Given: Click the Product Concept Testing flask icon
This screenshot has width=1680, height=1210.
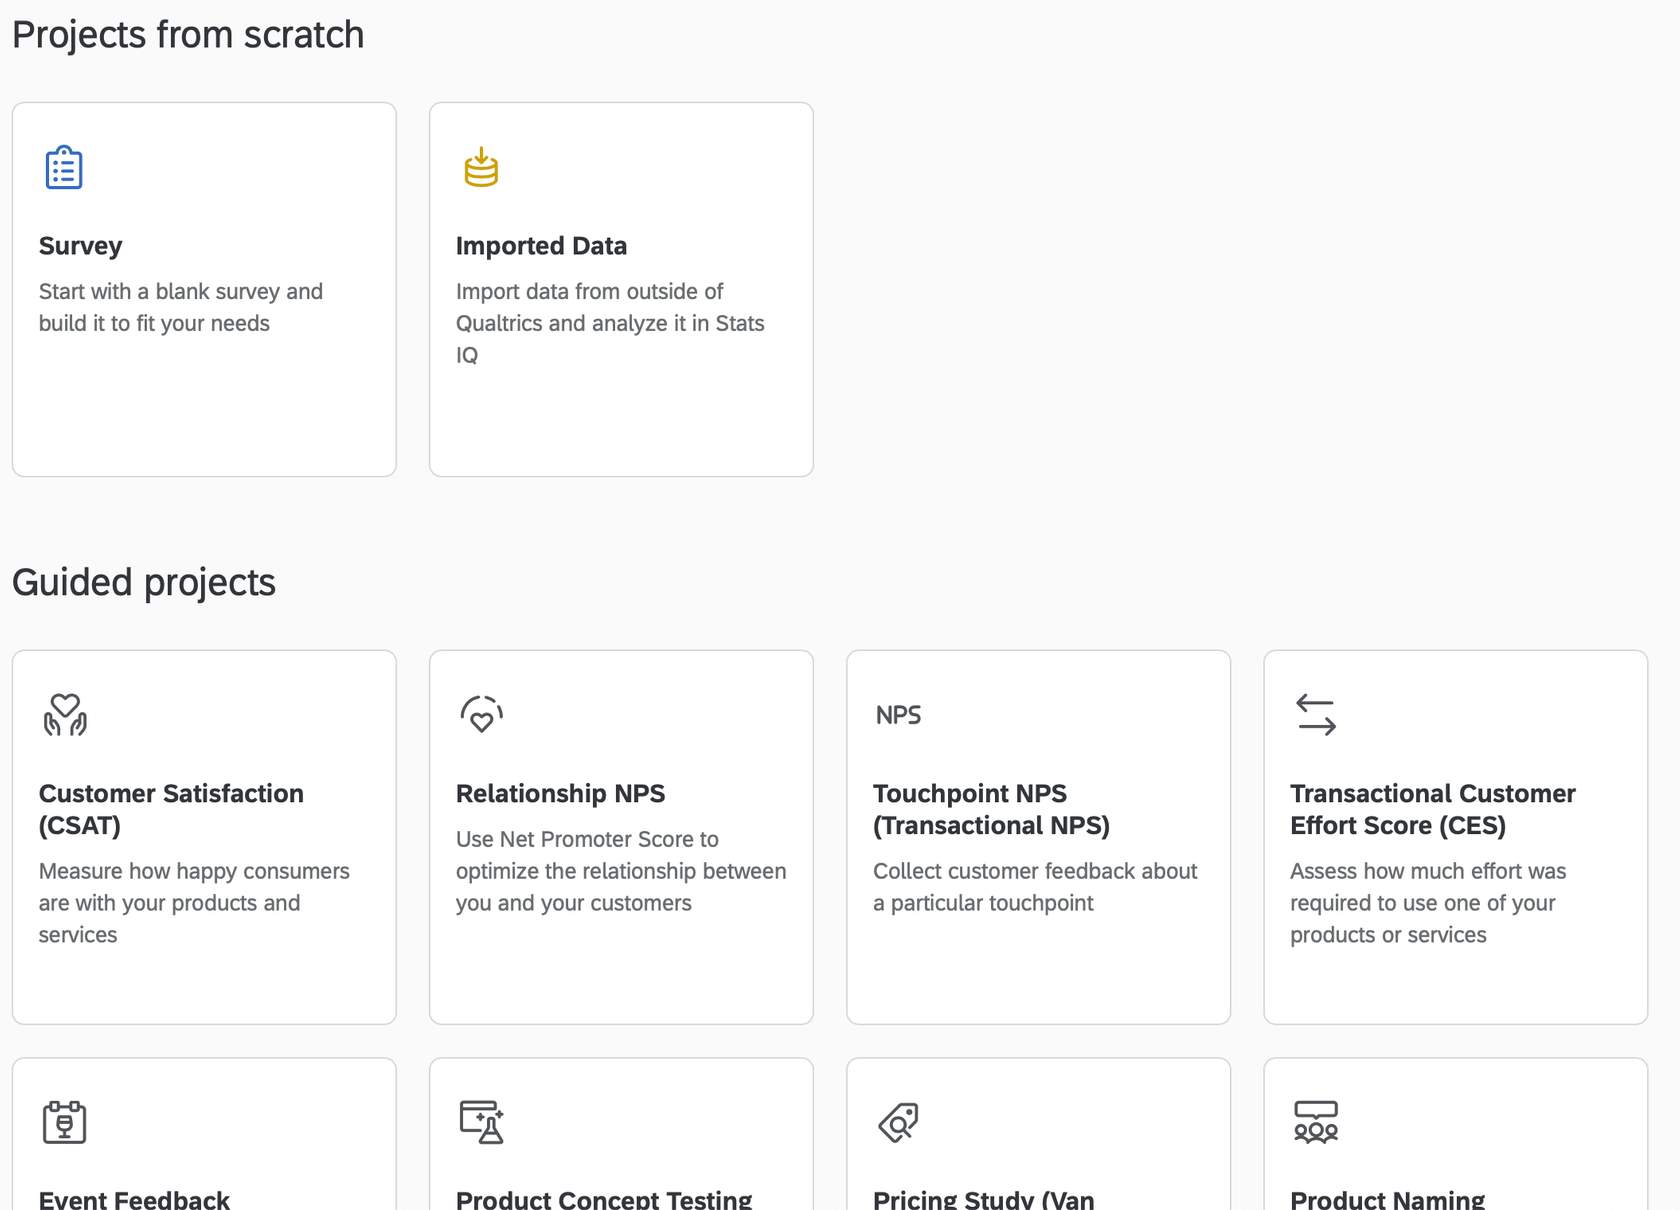Looking at the screenshot, I should pos(481,1122).
